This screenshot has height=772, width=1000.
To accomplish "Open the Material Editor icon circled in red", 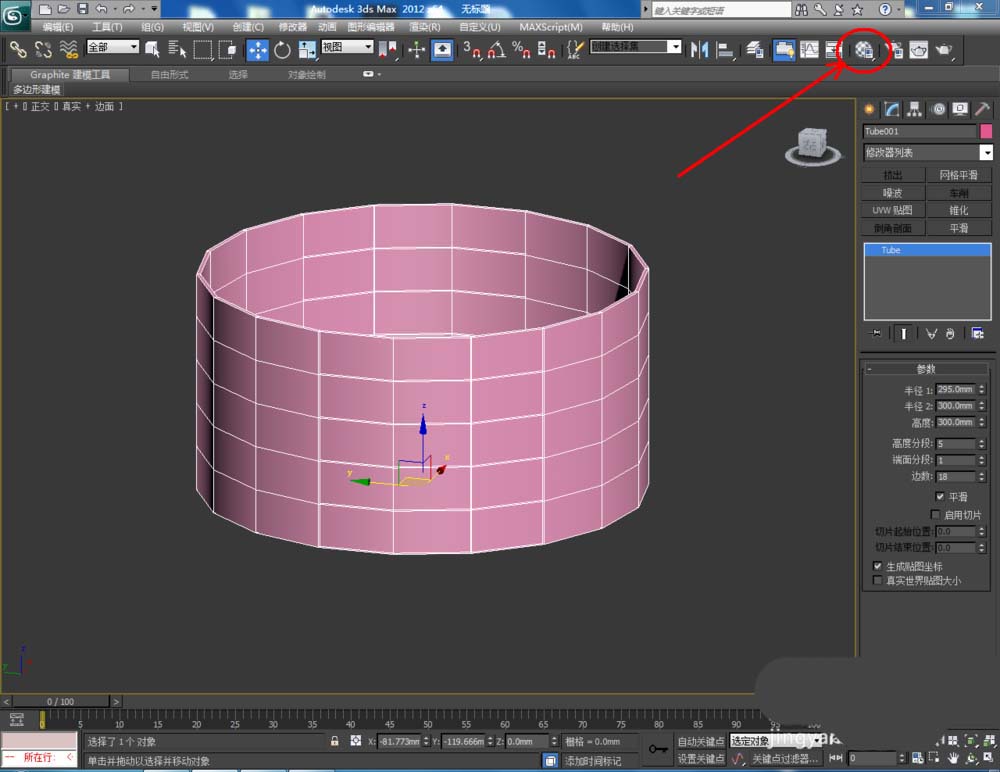I will pos(864,50).
